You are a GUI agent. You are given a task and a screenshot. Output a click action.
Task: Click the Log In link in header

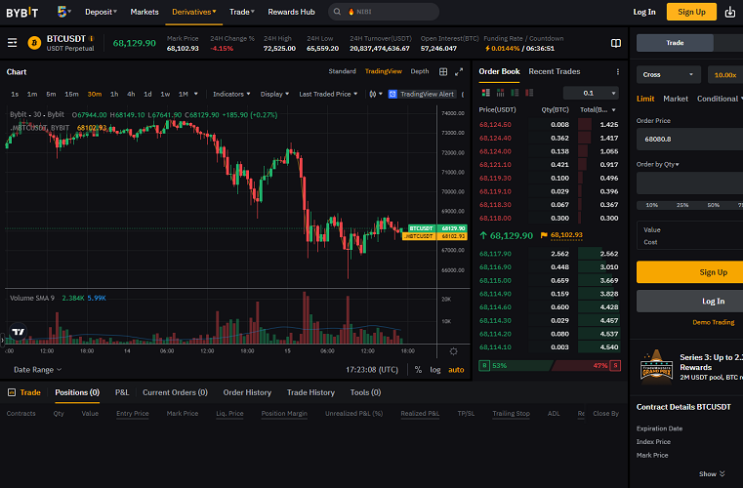pos(644,12)
